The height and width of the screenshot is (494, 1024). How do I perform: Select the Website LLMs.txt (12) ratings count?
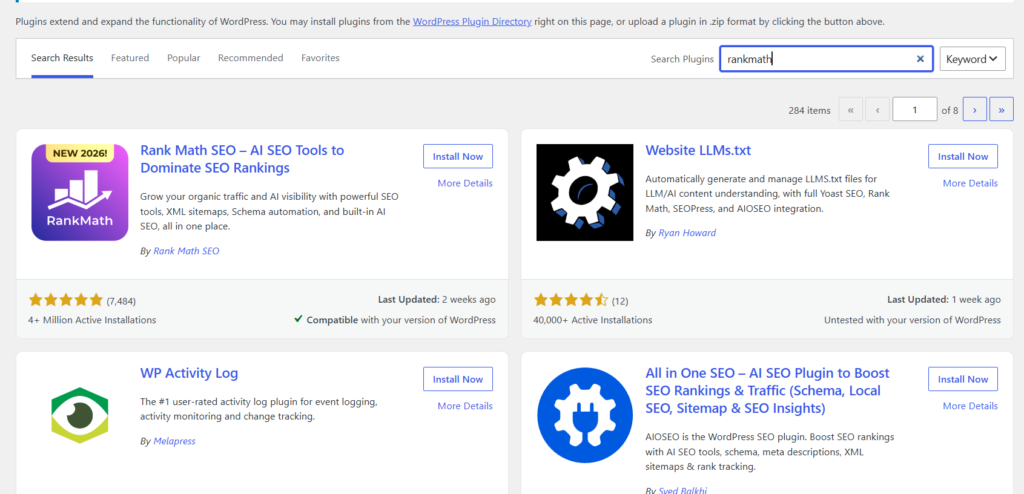(620, 301)
